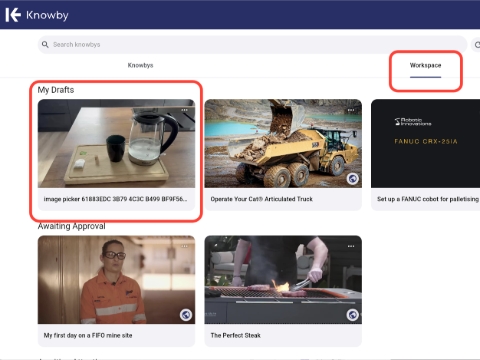The image size is (480, 360).
Task: Open the Cat Articulated Truck thumbnail
Action: click(283, 143)
